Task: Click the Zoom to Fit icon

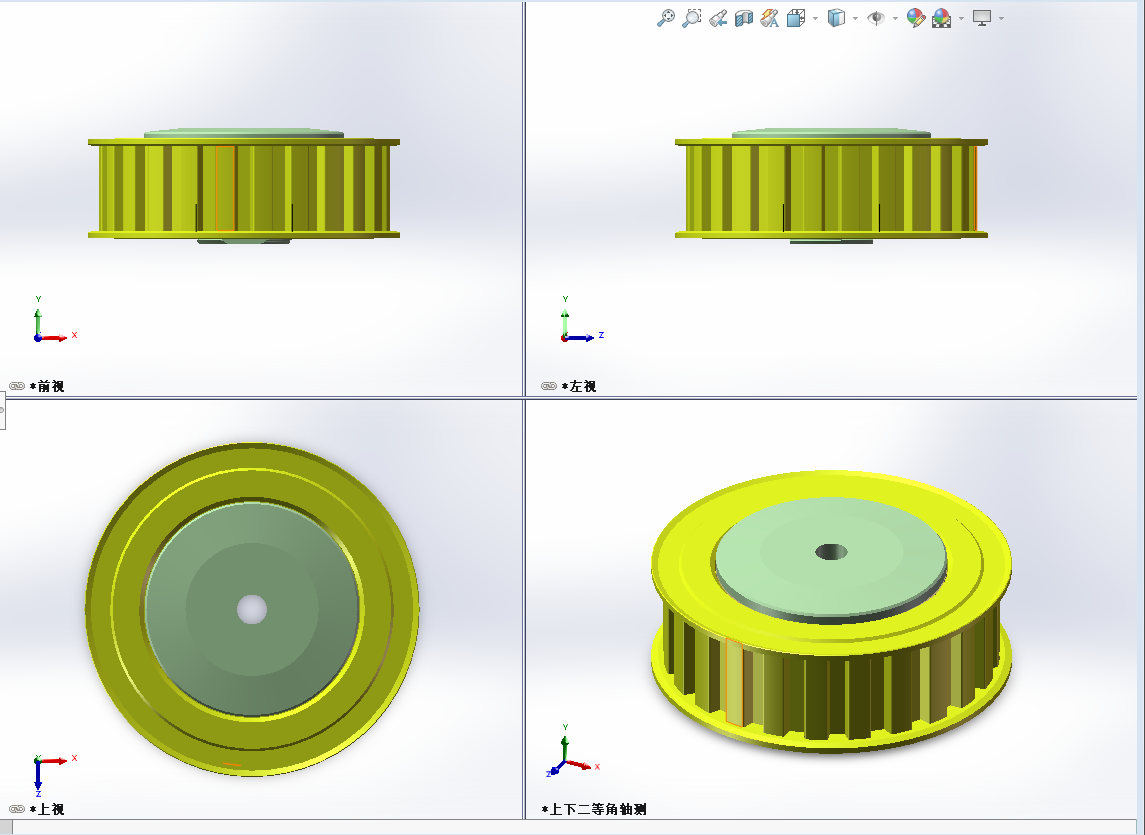Action: [665, 18]
